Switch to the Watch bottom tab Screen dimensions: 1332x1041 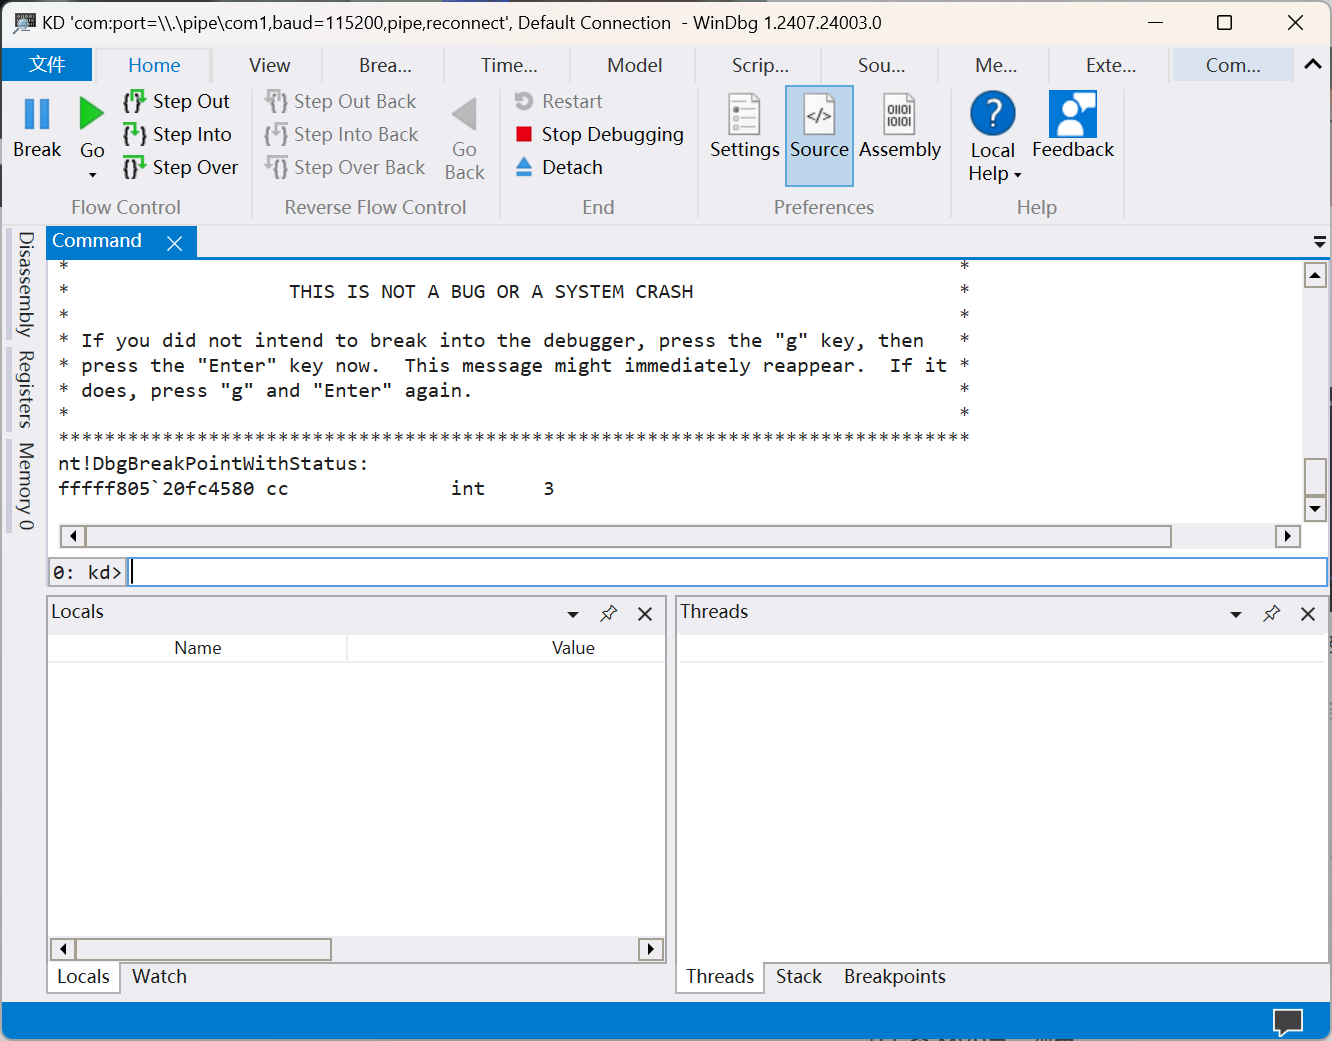[x=159, y=977]
